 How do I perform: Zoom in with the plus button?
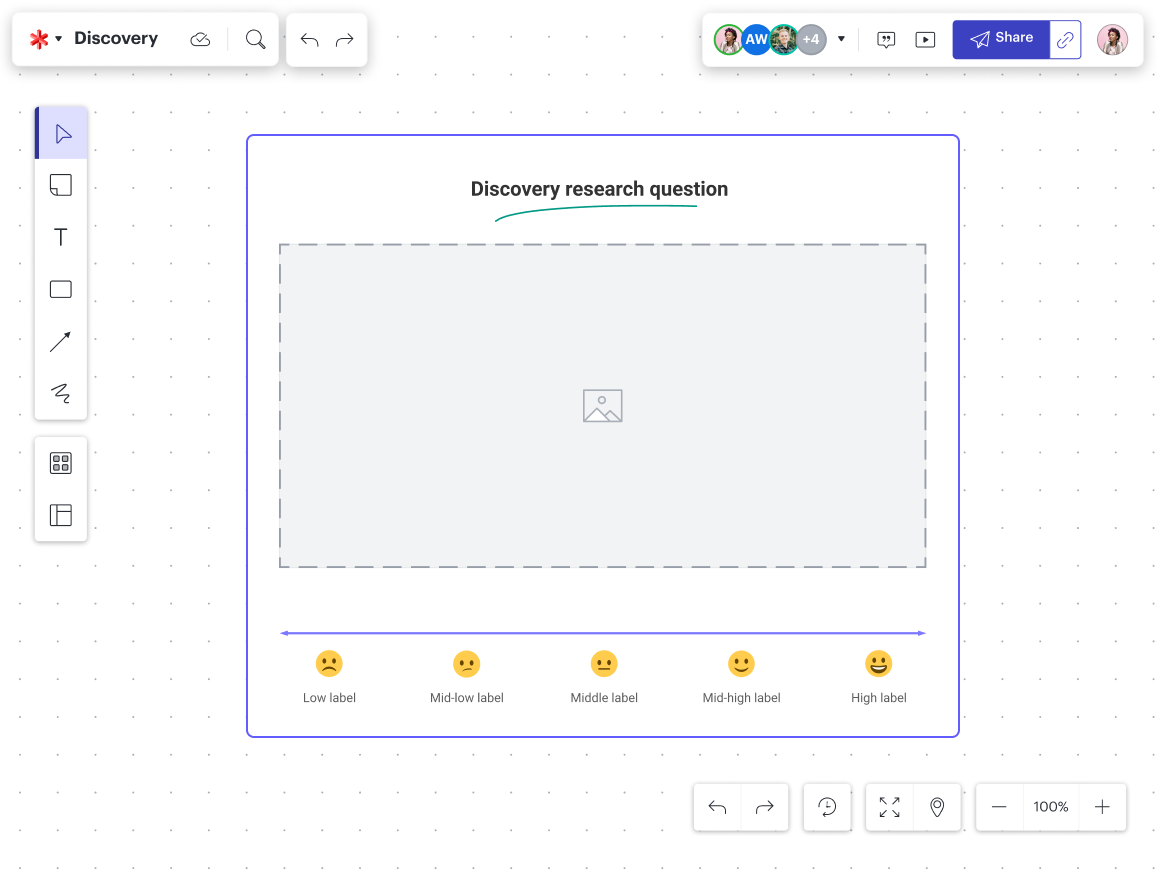[x=1102, y=807]
